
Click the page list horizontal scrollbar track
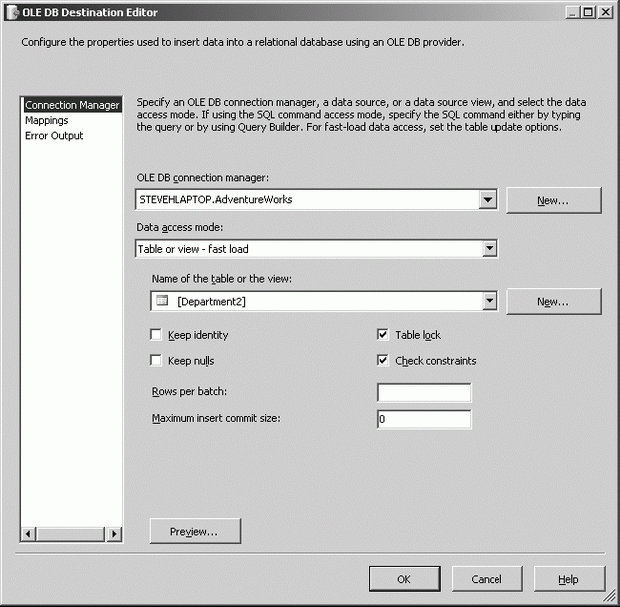coord(71,534)
